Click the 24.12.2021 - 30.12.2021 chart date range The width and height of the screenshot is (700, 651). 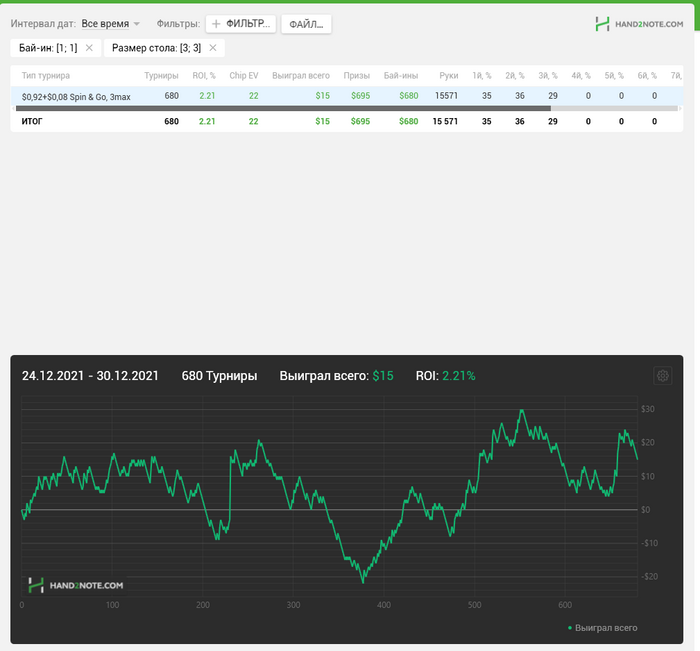(x=90, y=376)
